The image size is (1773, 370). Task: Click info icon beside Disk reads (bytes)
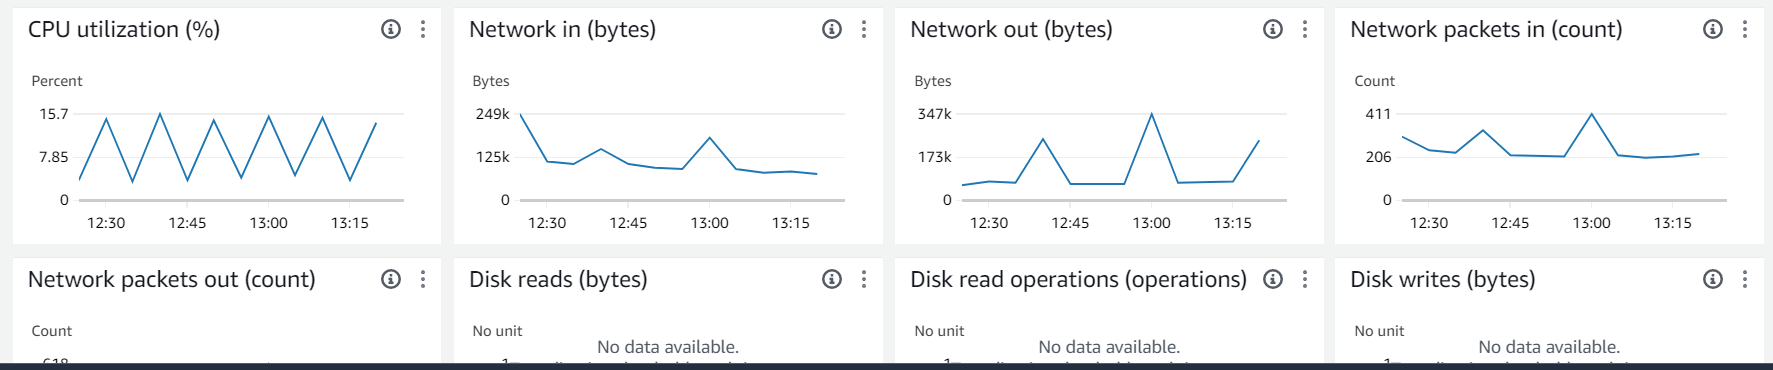[x=832, y=279]
